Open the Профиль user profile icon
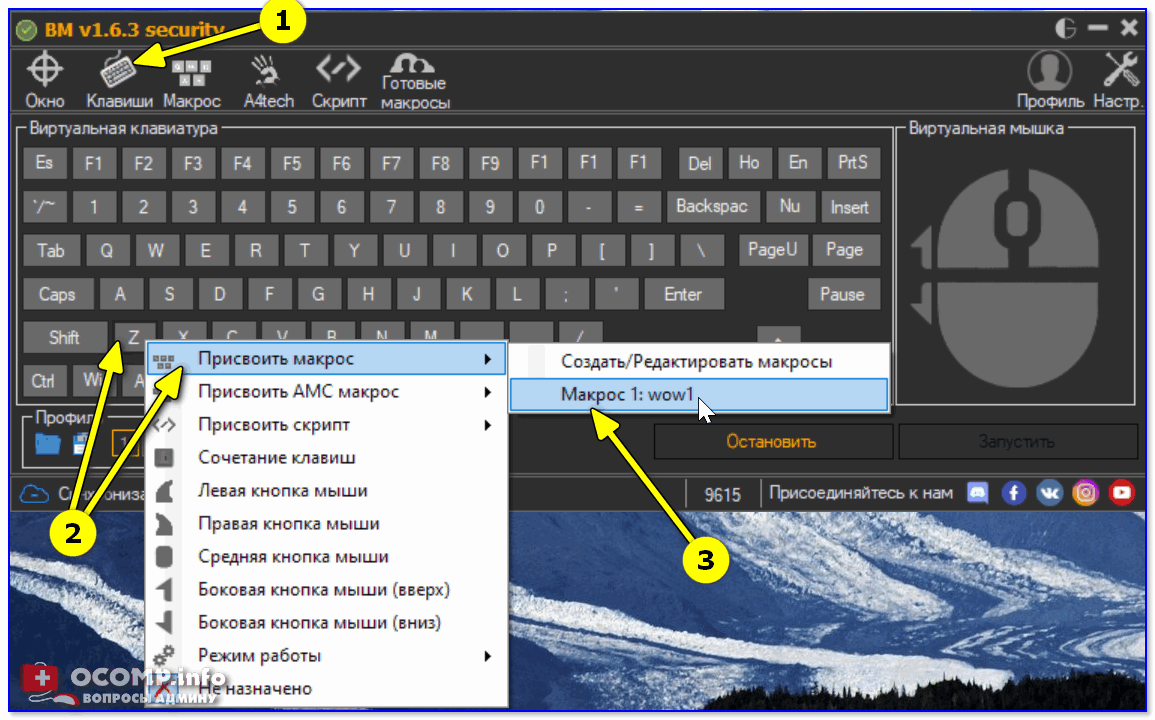The width and height of the screenshot is (1155, 720). pyautogui.click(x=1050, y=78)
